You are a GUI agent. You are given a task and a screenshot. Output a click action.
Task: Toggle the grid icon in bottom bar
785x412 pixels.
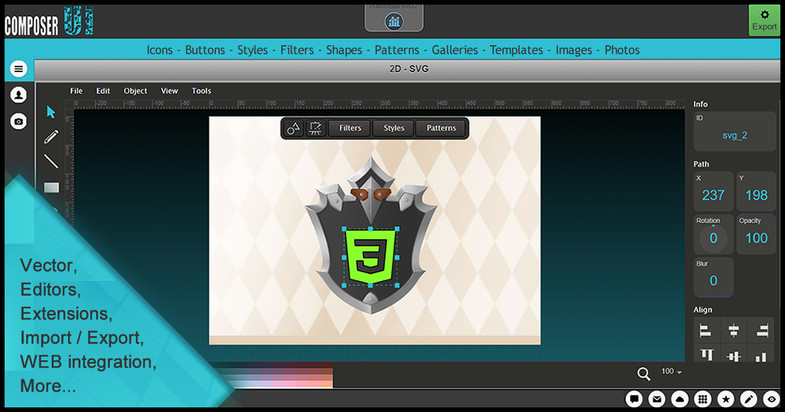pyautogui.click(x=703, y=399)
